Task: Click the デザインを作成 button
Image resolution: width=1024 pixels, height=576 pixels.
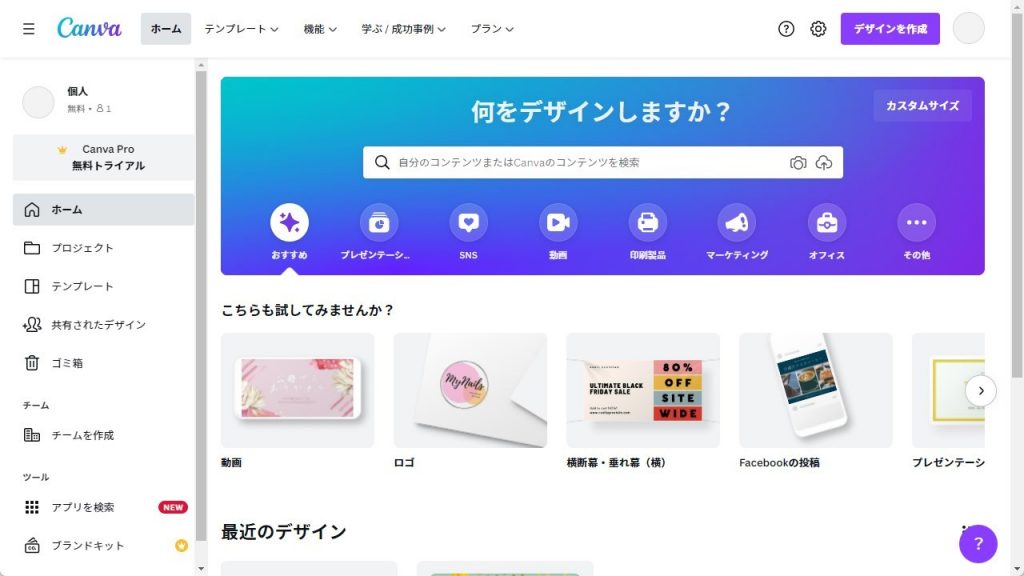Action: [890, 29]
